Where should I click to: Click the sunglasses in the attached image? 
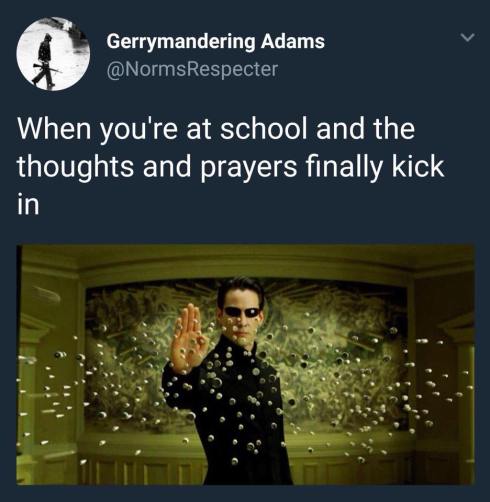[x=242, y=312]
